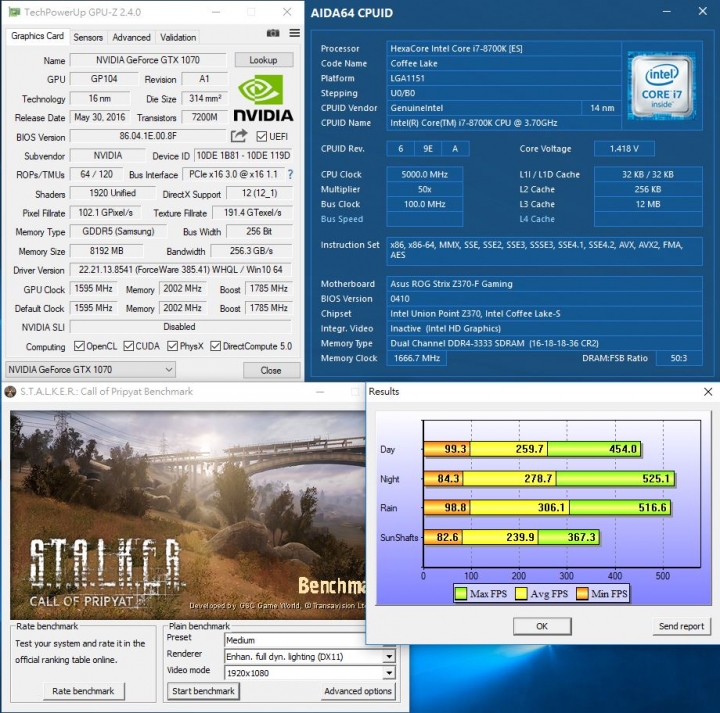
Task: Close the Results dialog with X
Action: tap(708, 392)
